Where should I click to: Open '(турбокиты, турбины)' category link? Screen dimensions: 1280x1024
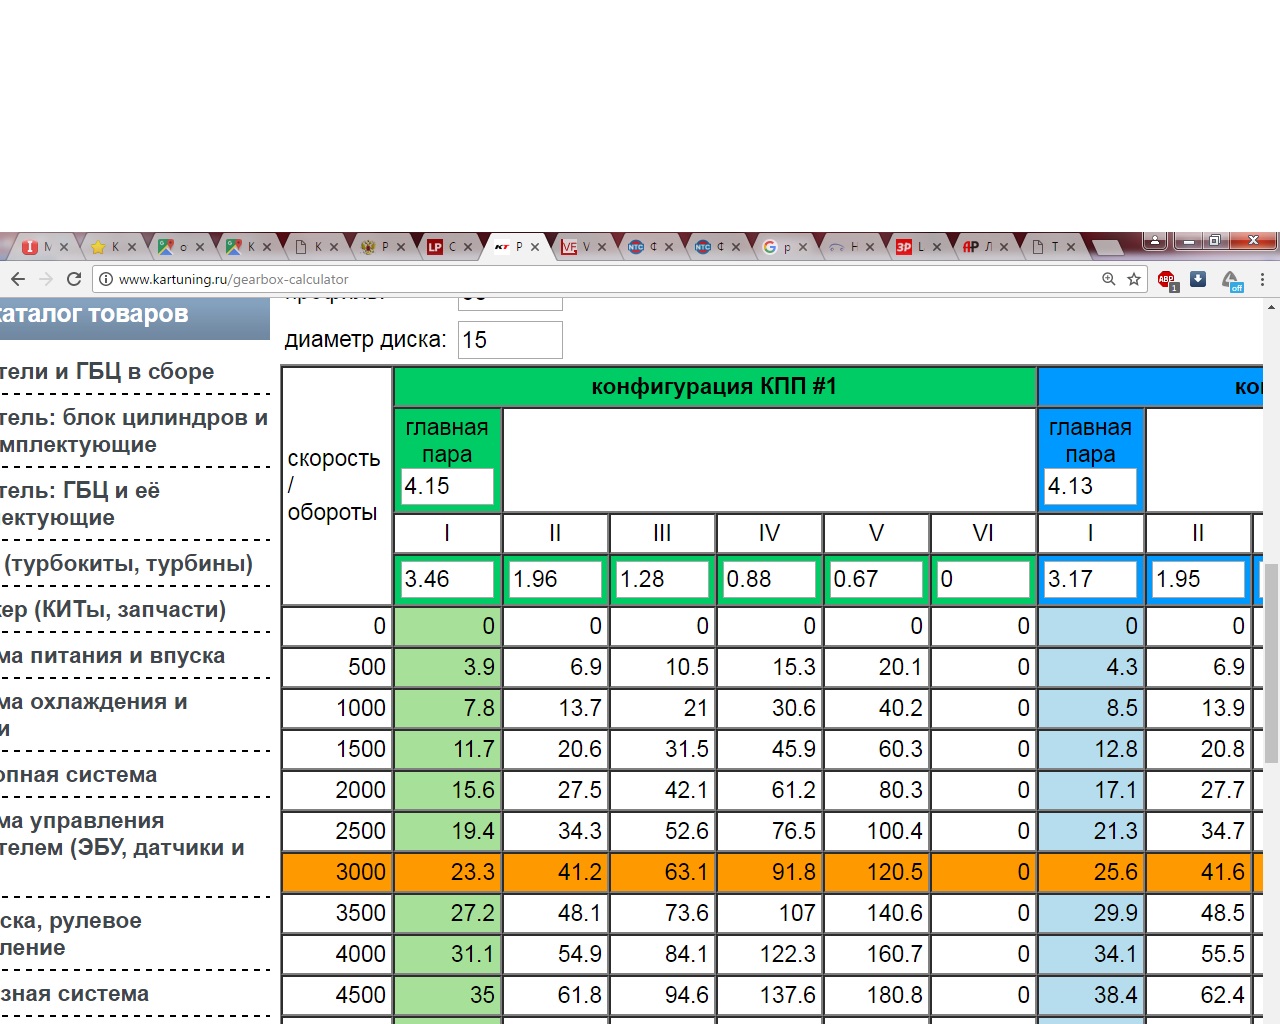(128, 563)
